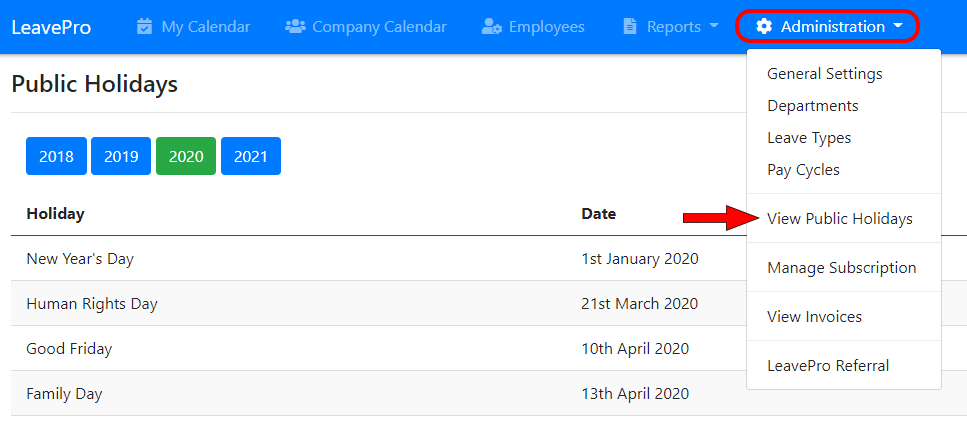Click the Administration gear icon
The image size is (967, 428).
coord(764,27)
